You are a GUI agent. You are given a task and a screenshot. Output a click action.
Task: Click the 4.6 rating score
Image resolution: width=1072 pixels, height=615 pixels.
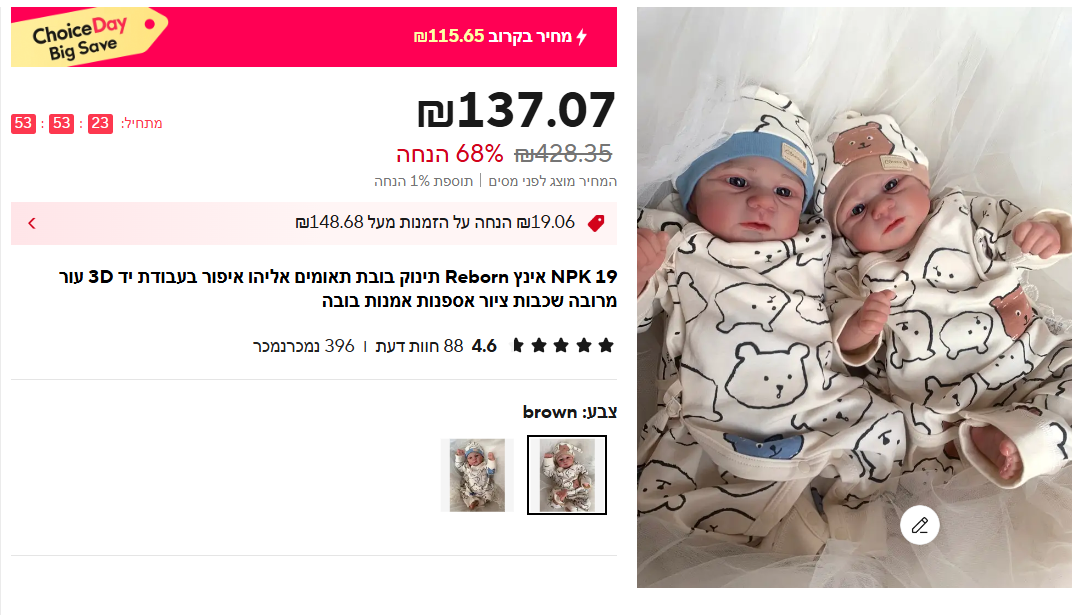484,346
